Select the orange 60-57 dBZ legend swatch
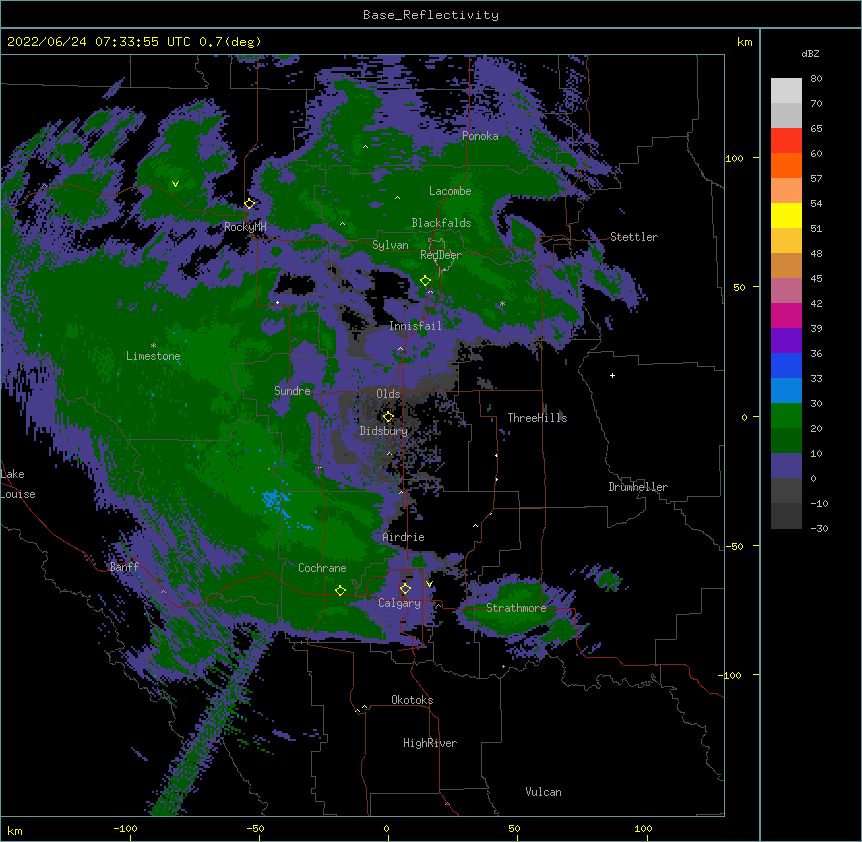This screenshot has width=862, height=842. tap(786, 165)
